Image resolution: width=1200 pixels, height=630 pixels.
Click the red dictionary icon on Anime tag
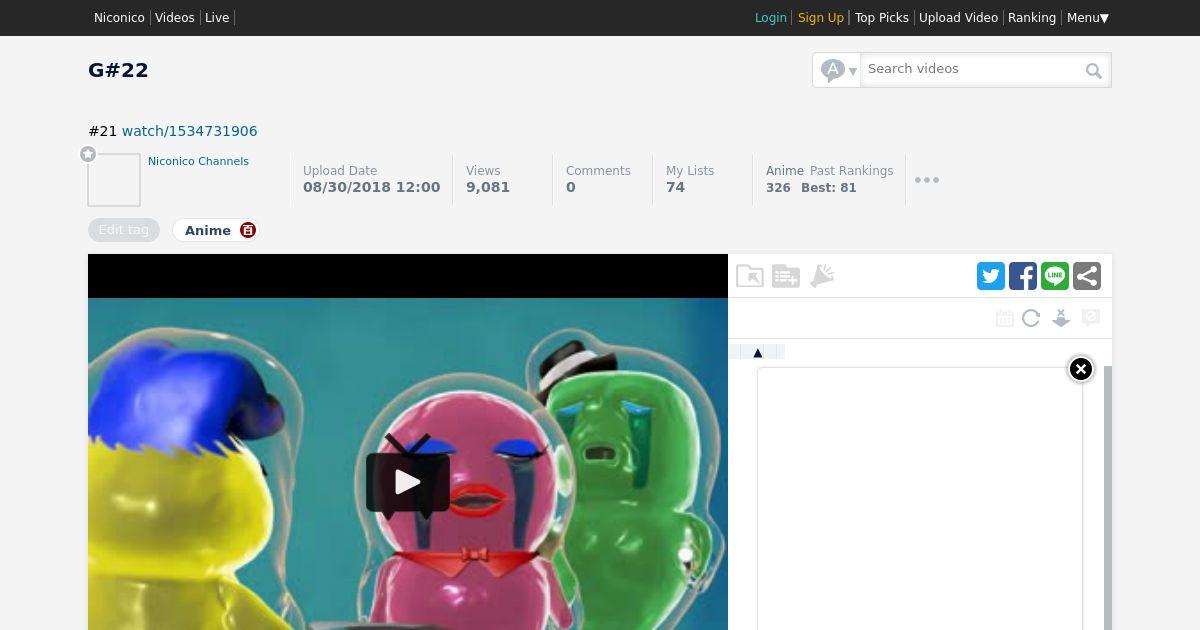(x=248, y=230)
